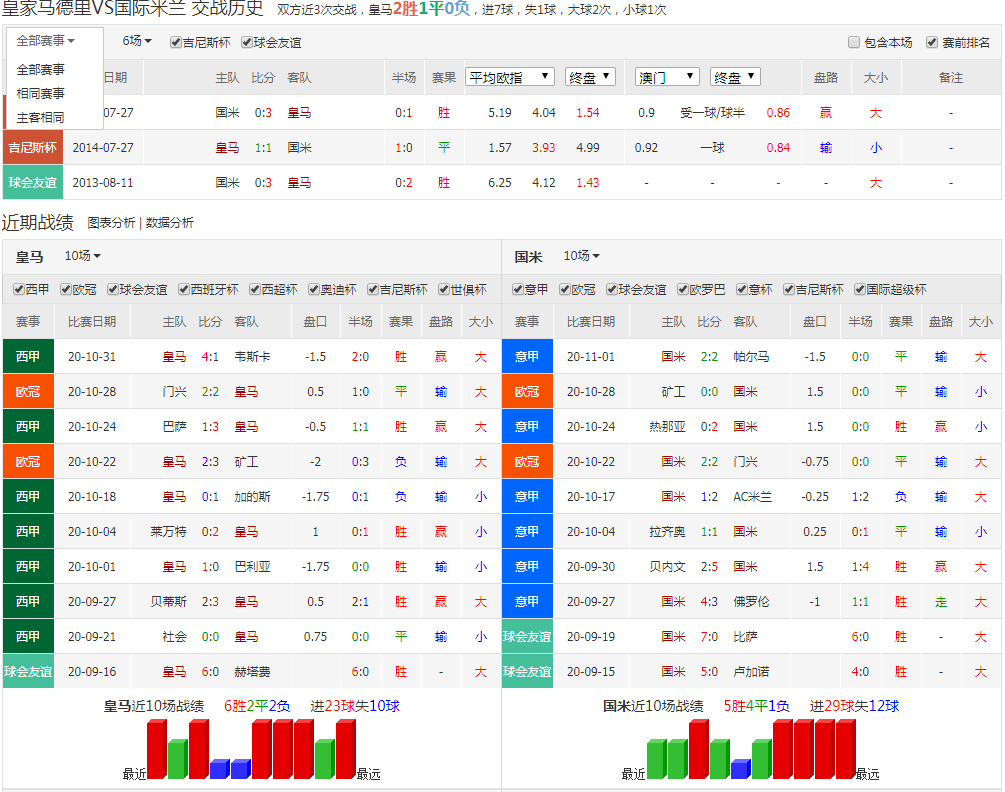Click 贝内文 team name

click(667, 566)
